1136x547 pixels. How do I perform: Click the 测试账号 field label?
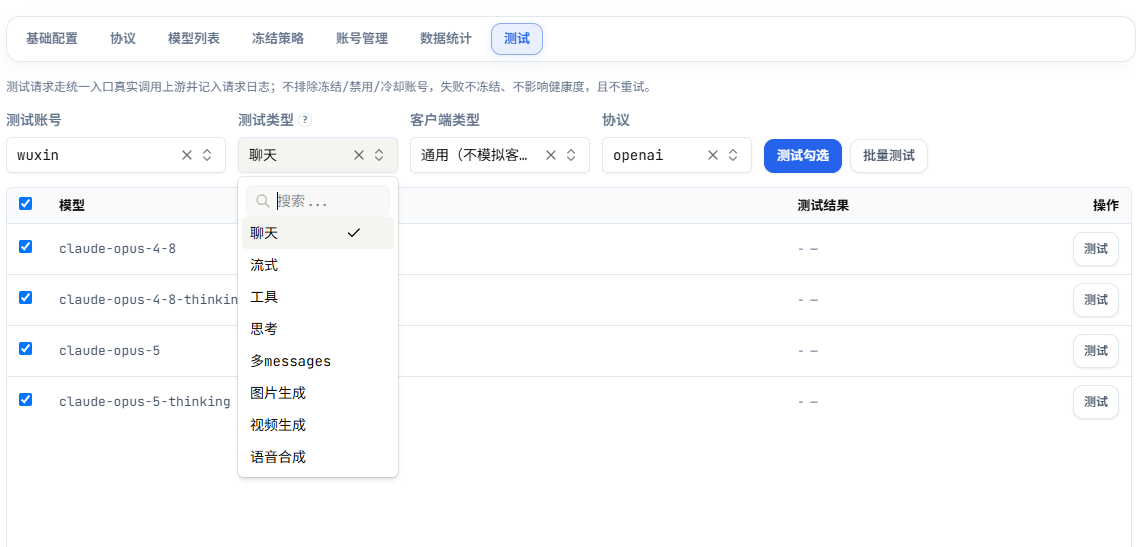pos(33,120)
